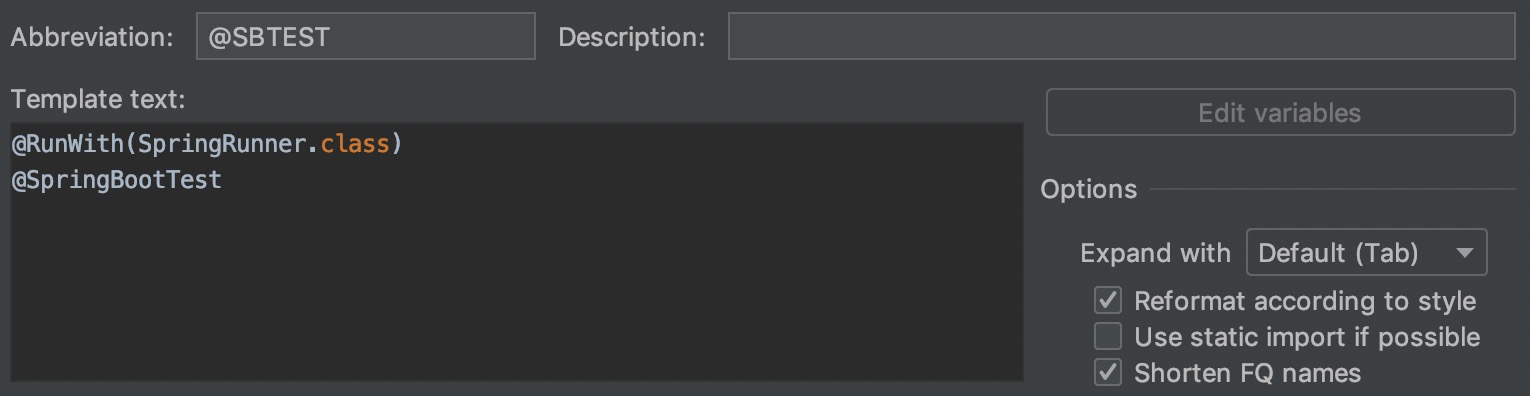The height and width of the screenshot is (396, 1530).
Task: Click the Expand with label
Action: [1156, 254]
